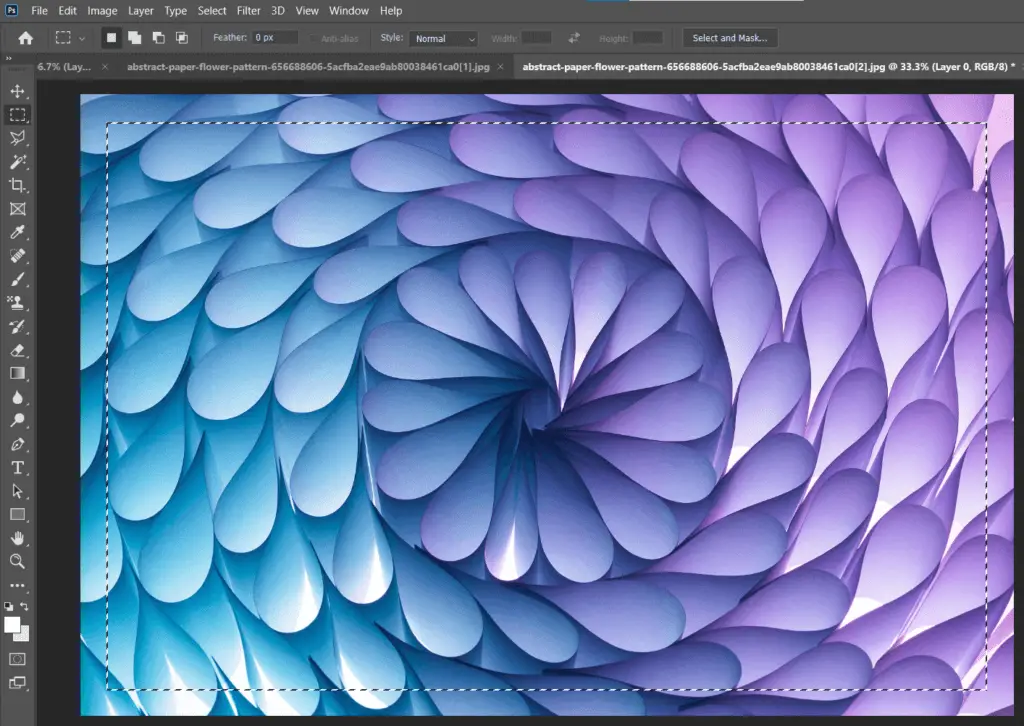This screenshot has width=1024, height=726.
Task: Toggle Quick Mask mode
Action: tap(18, 659)
